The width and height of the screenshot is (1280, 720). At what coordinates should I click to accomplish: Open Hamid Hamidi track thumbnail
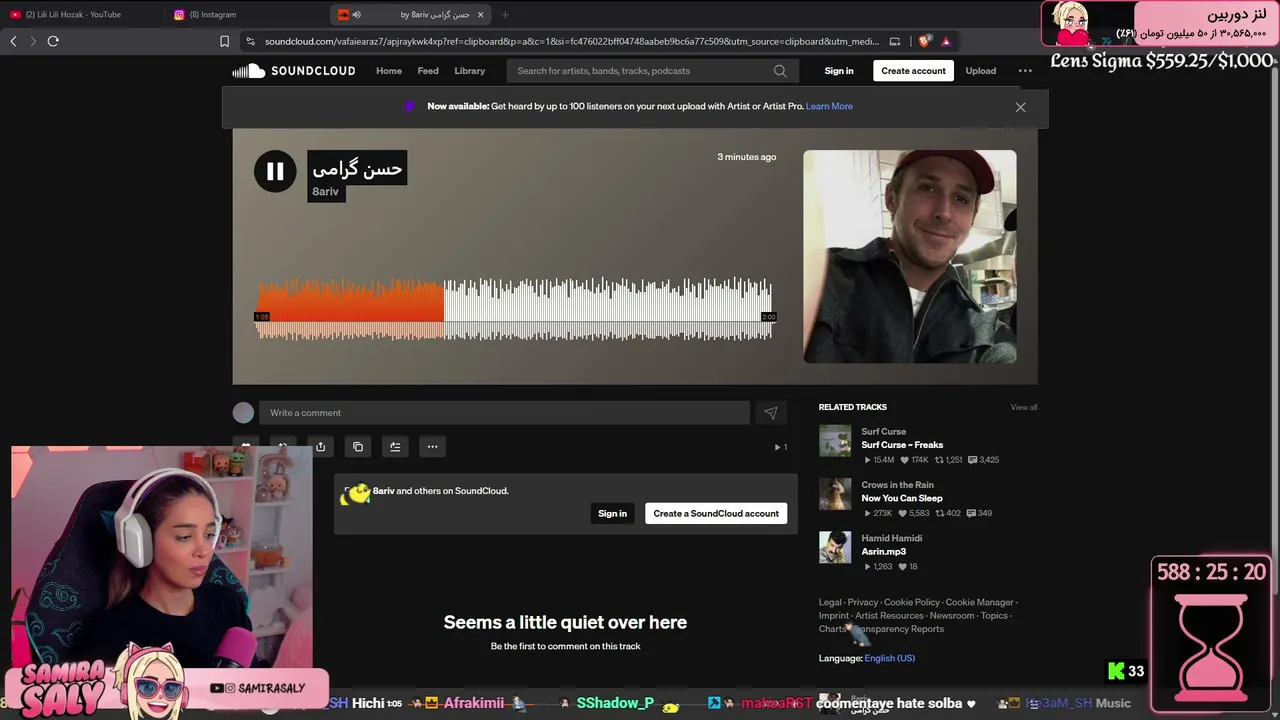(835, 547)
